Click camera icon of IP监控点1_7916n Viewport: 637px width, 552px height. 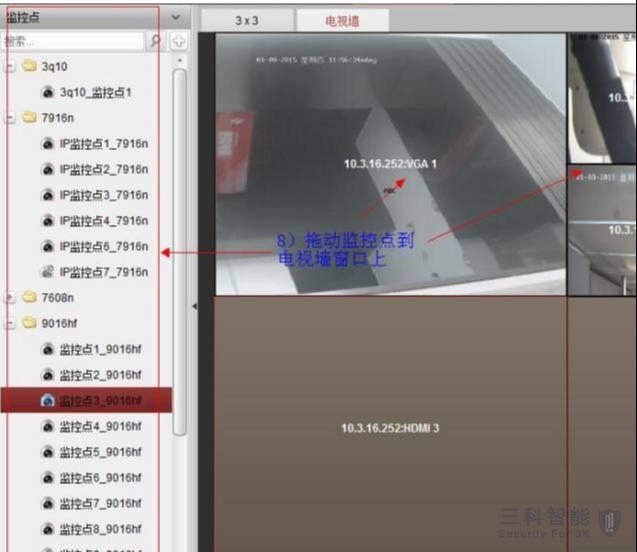pyautogui.click(x=47, y=144)
